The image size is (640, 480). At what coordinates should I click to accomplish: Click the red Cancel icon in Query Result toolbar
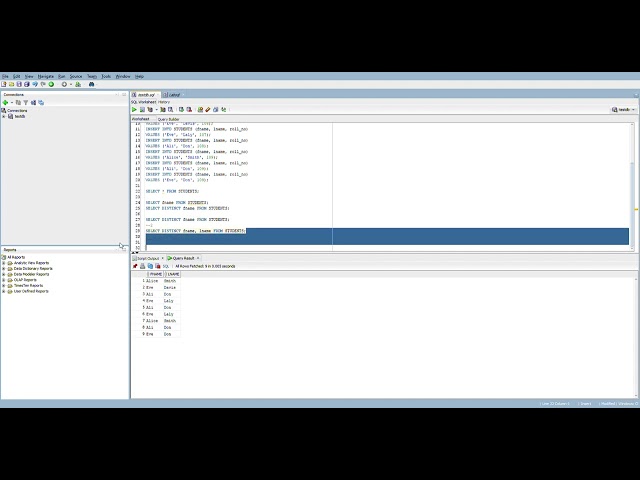158,266
